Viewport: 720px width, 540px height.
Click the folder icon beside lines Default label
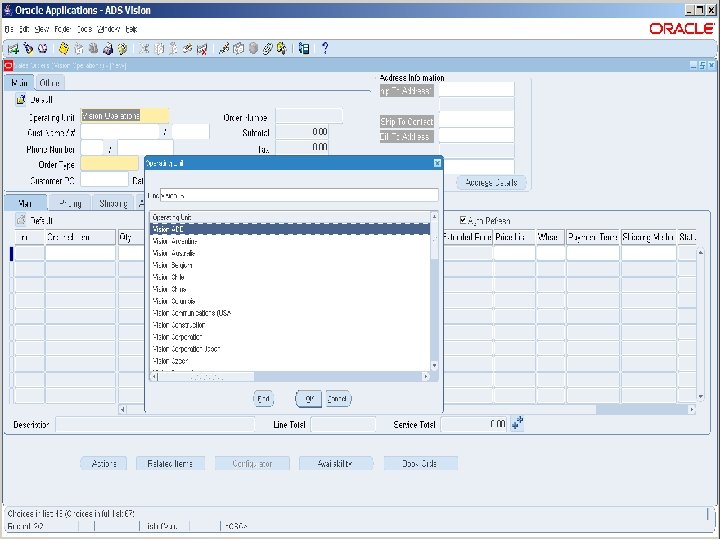click(x=21, y=220)
